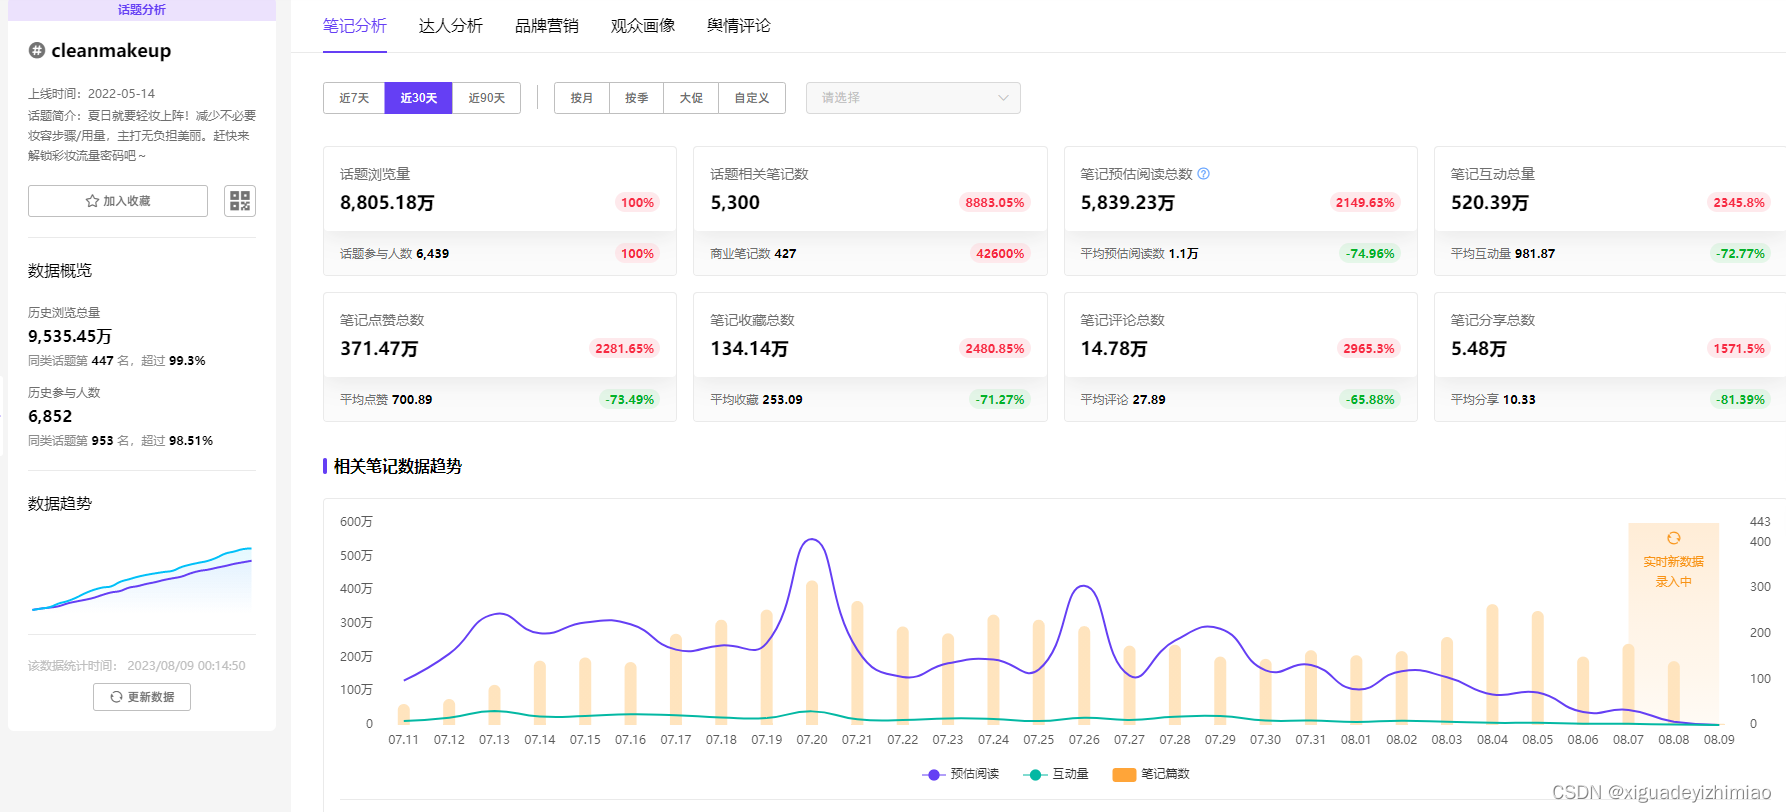This screenshot has width=1786, height=812.
Task: Click the 数据趋势 mini chart thumbnail
Action: click(x=142, y=578)
